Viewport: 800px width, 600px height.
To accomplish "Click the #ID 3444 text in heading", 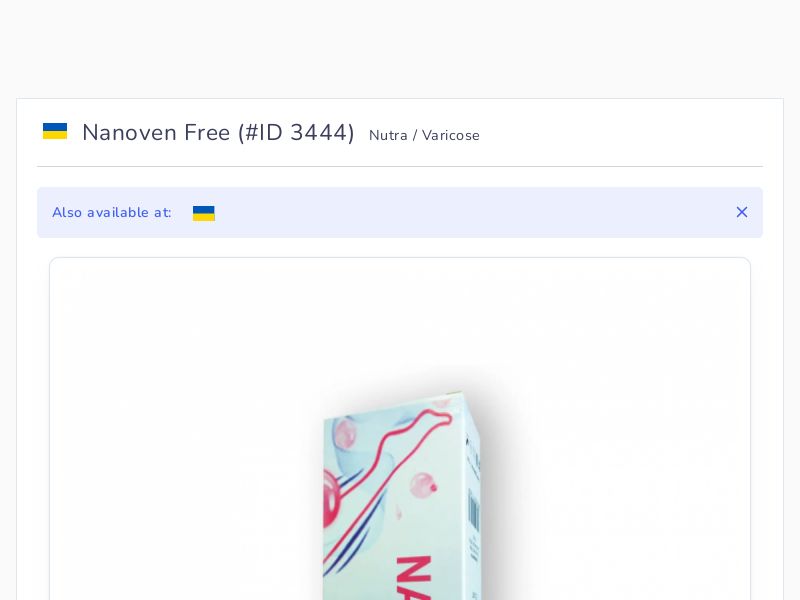I will pyautogui.click(x=296, y=133).
